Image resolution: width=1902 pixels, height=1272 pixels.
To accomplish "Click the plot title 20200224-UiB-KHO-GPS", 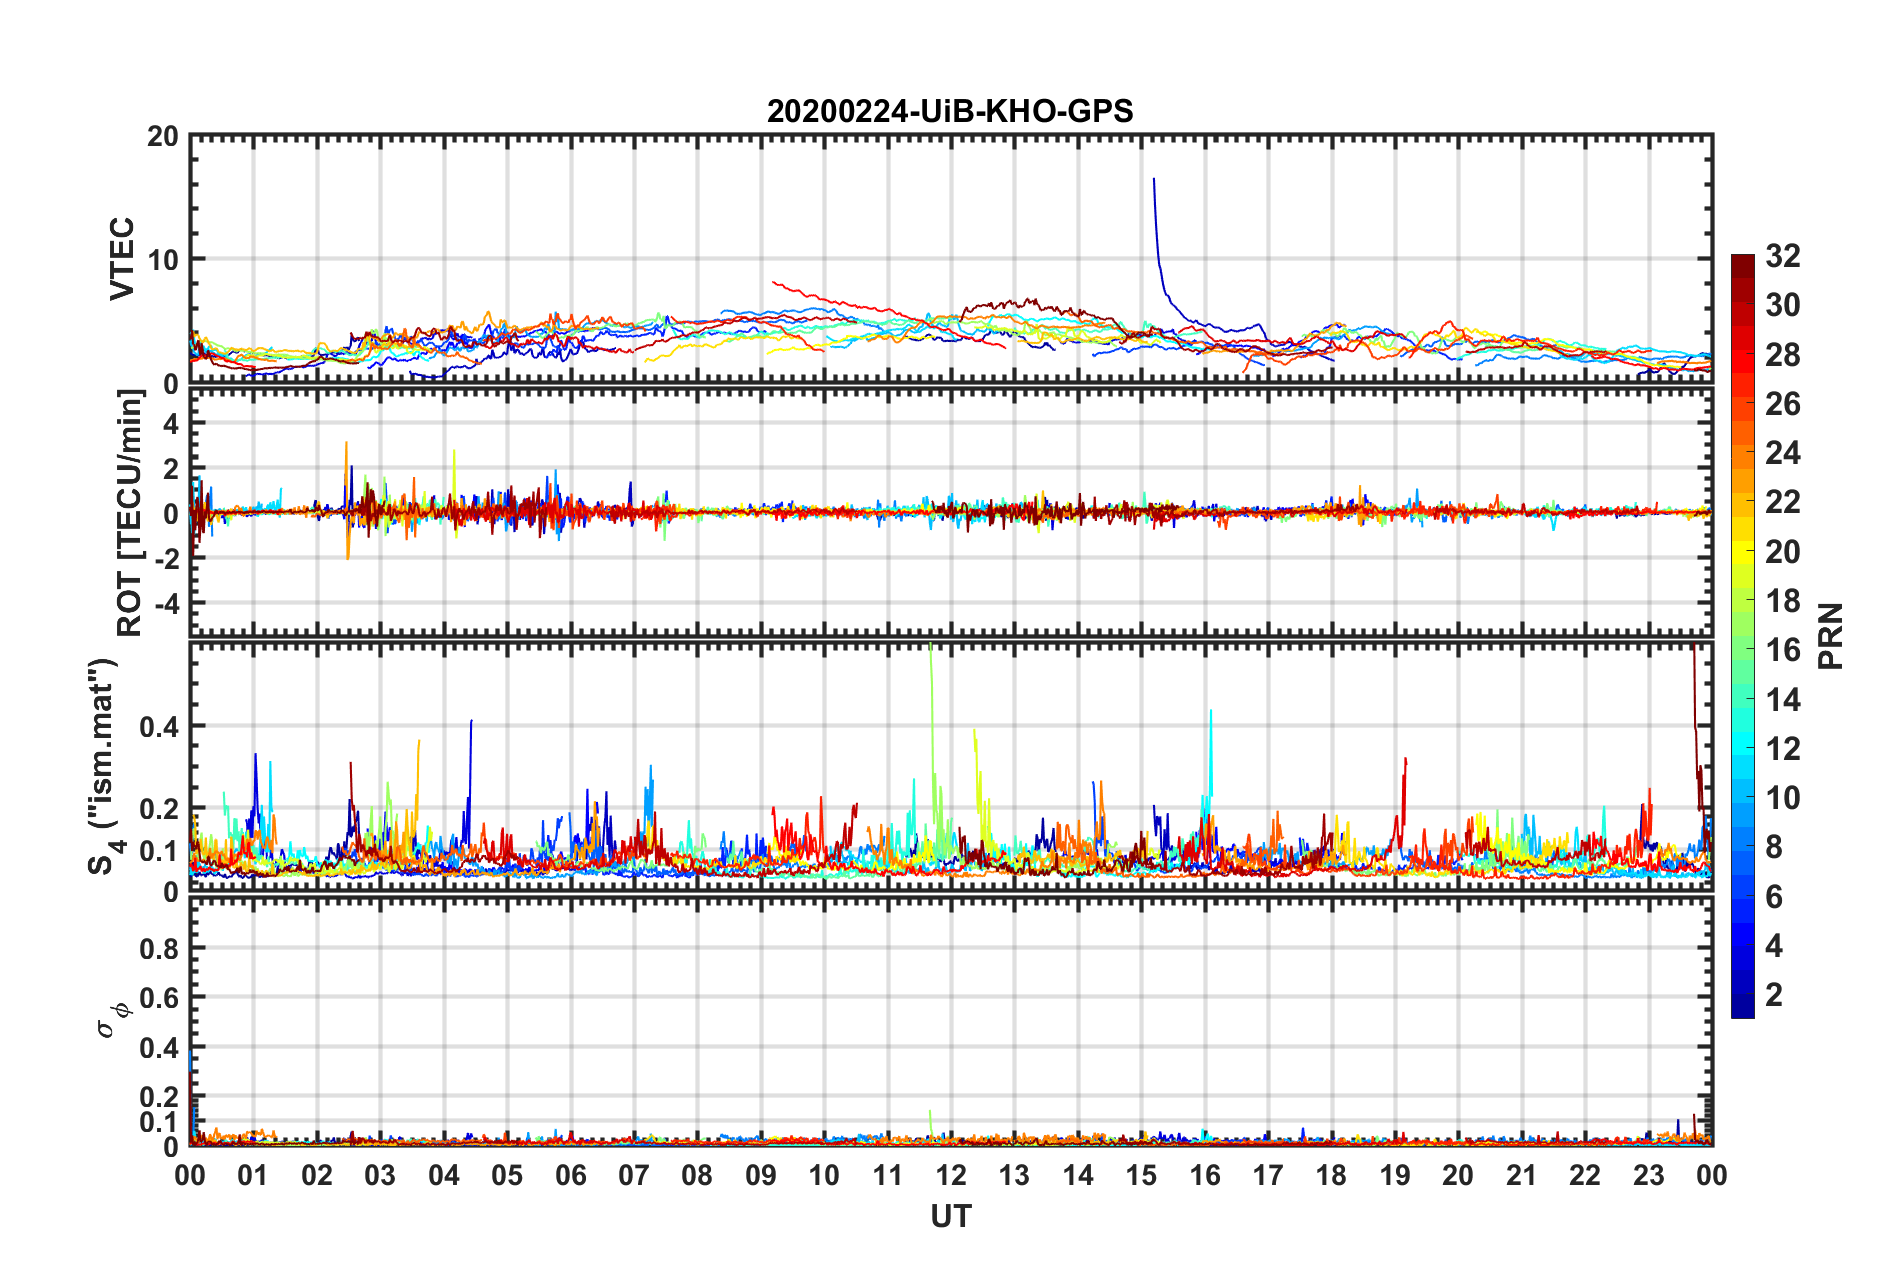I will pyautogui.click(x=950, y=111).
